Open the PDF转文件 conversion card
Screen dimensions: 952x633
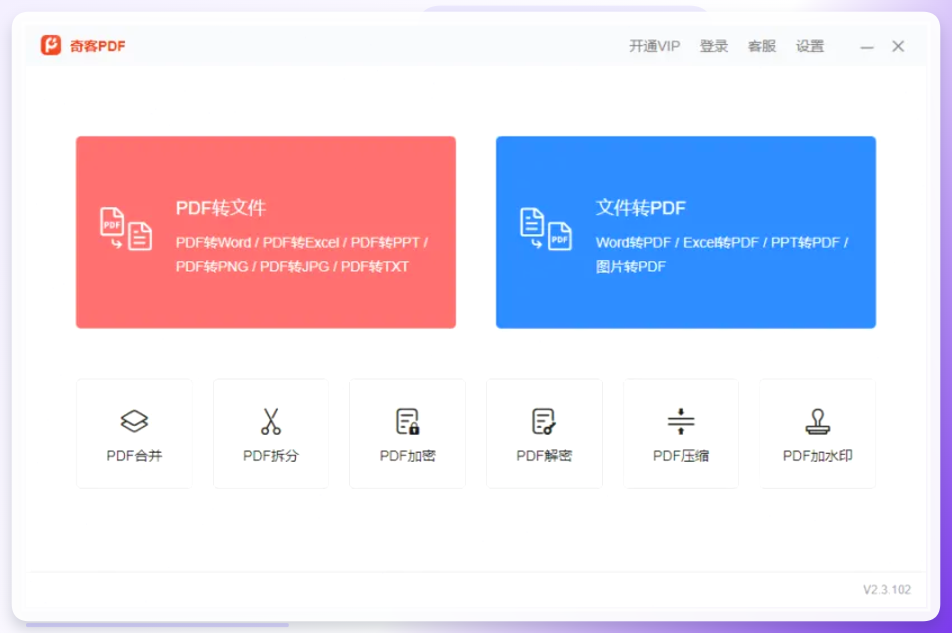click(266, 232)
